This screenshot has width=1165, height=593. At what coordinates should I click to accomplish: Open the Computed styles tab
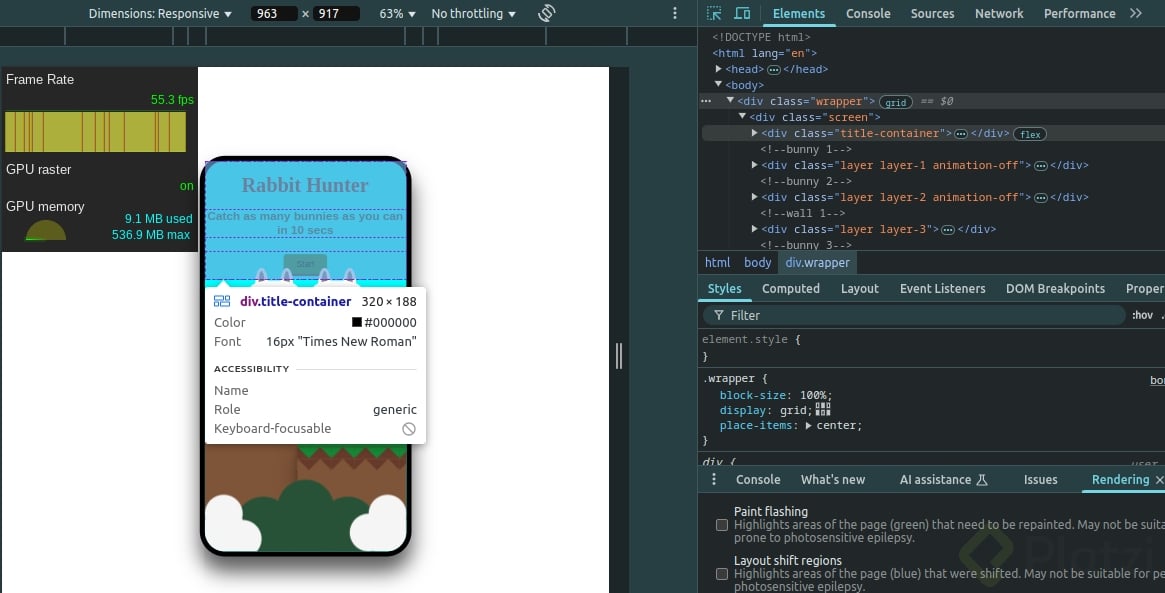(790, 289)
